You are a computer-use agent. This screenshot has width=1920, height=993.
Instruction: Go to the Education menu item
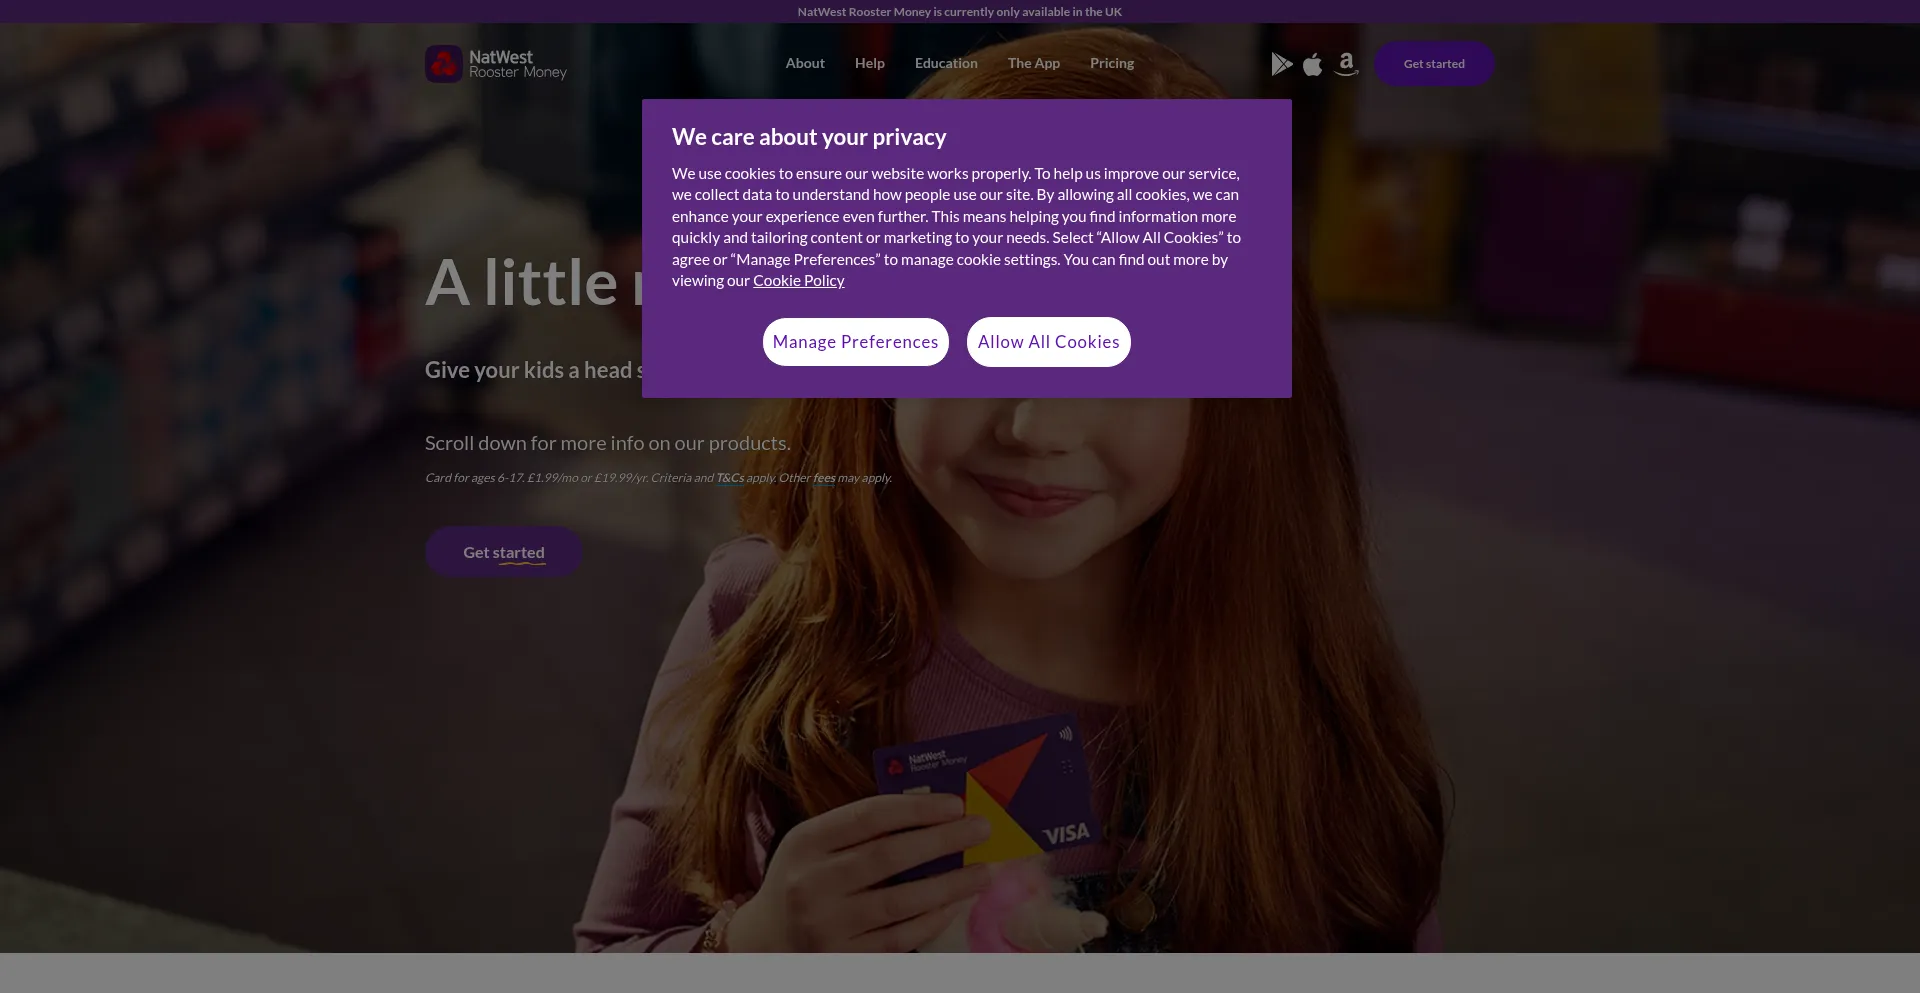[946, 63]
